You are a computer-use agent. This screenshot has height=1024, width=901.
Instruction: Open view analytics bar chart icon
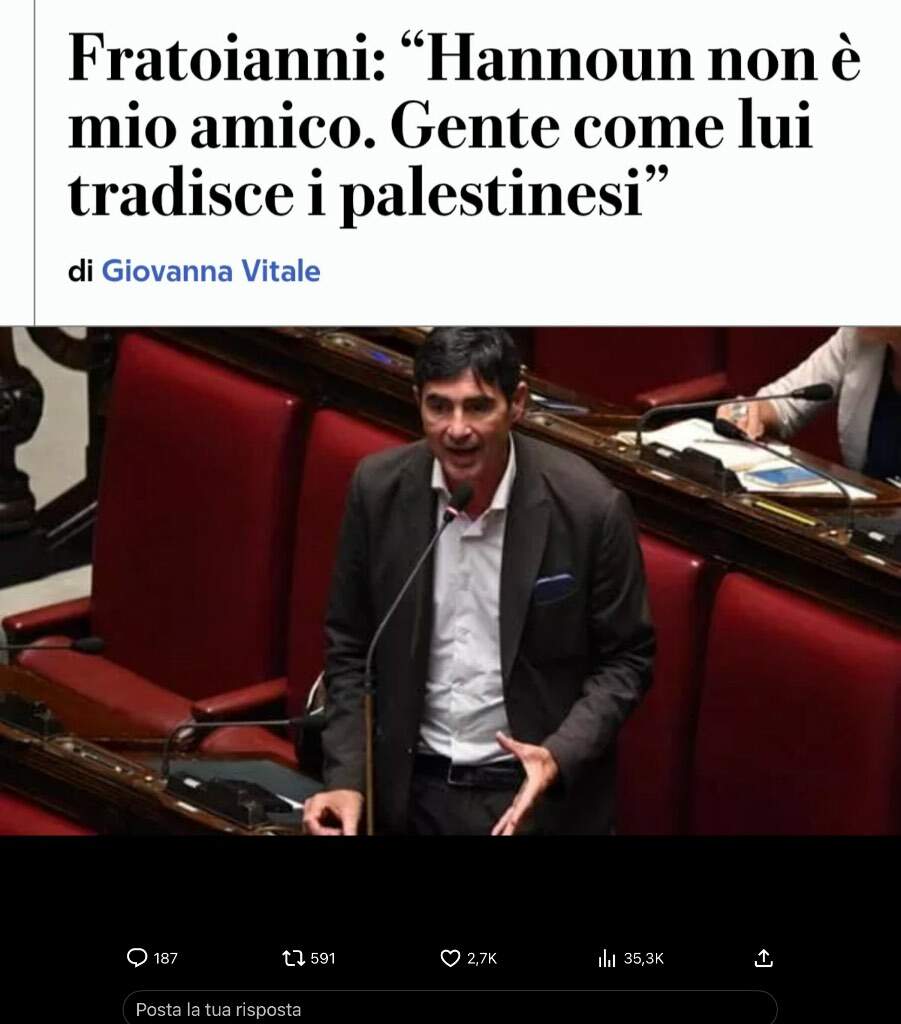click(x=607, y=958)
